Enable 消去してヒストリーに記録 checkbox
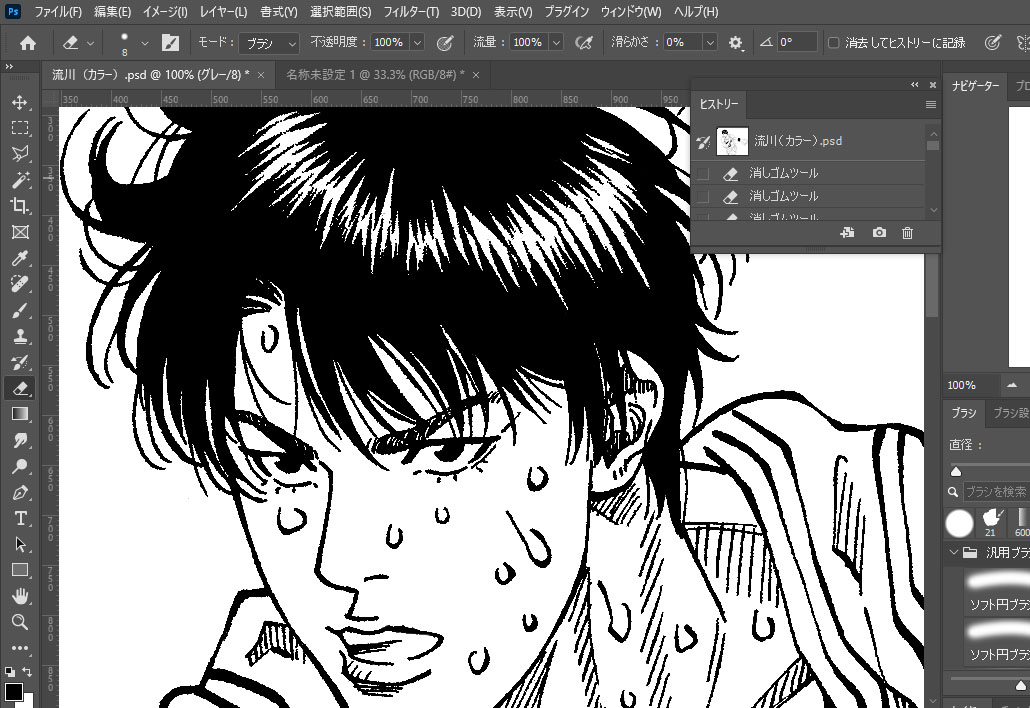The width and height of the screenshot is (1030, 708). tap(833, 43)
